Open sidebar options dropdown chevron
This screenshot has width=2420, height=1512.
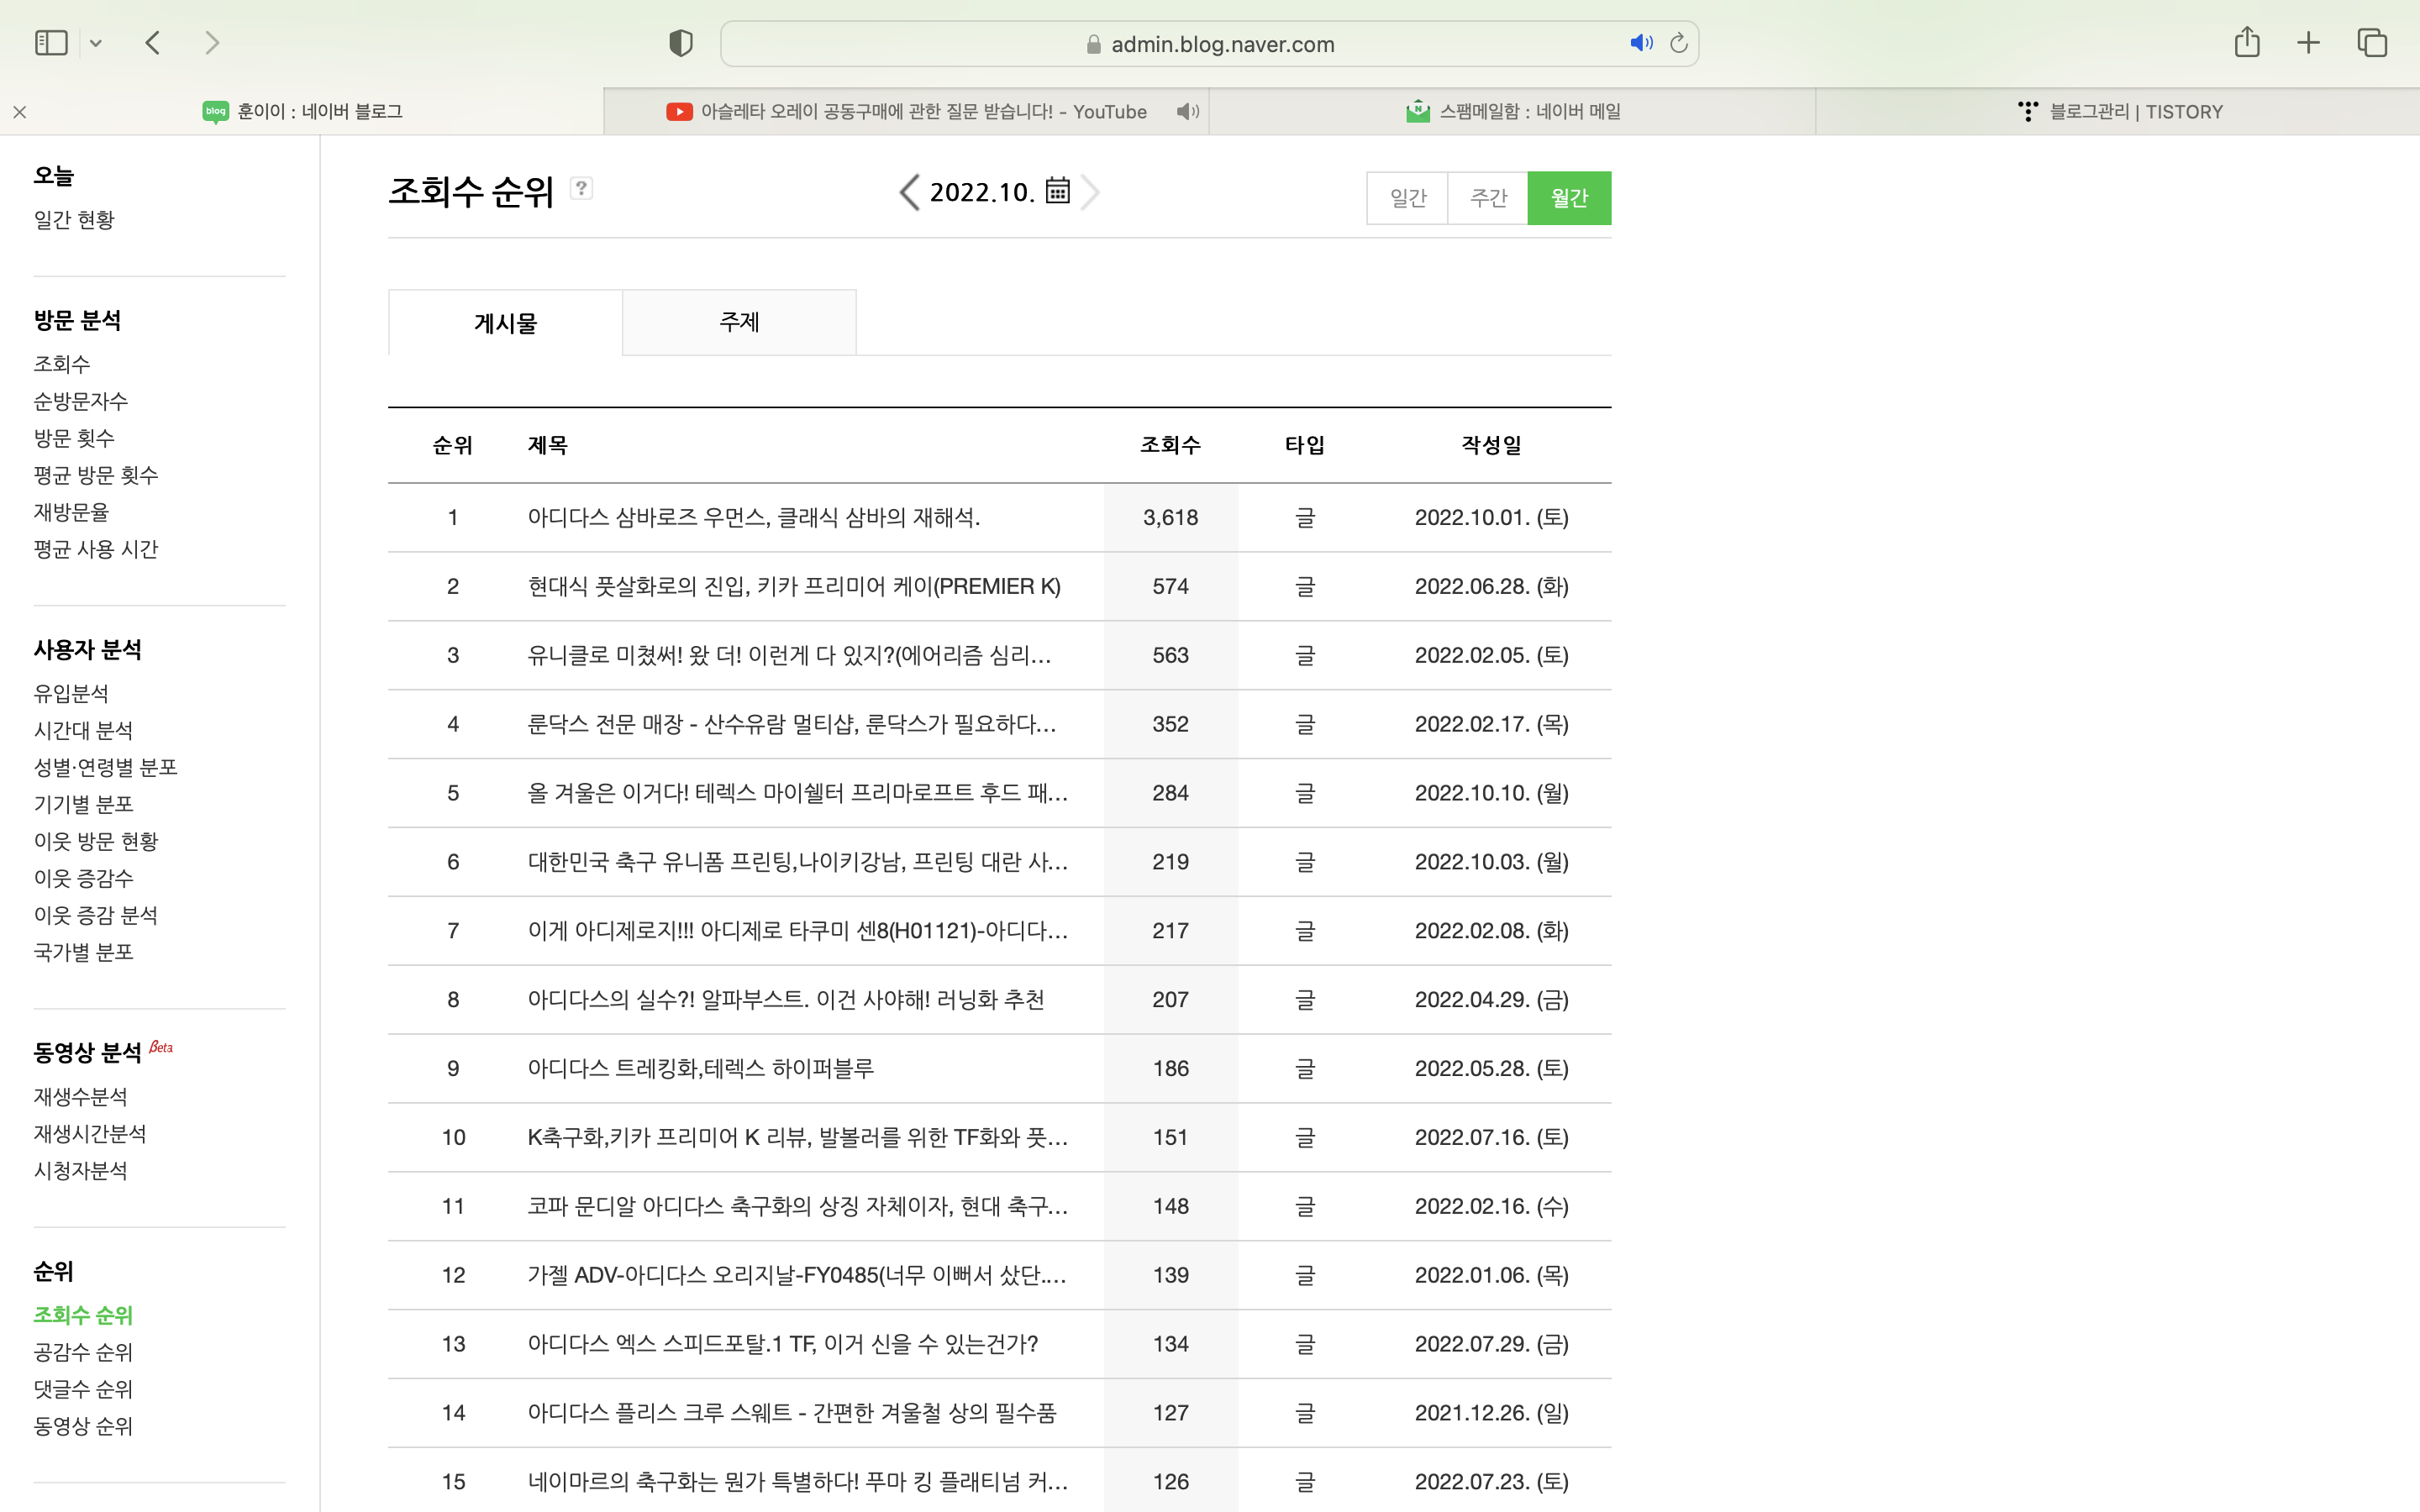(96, 43)
